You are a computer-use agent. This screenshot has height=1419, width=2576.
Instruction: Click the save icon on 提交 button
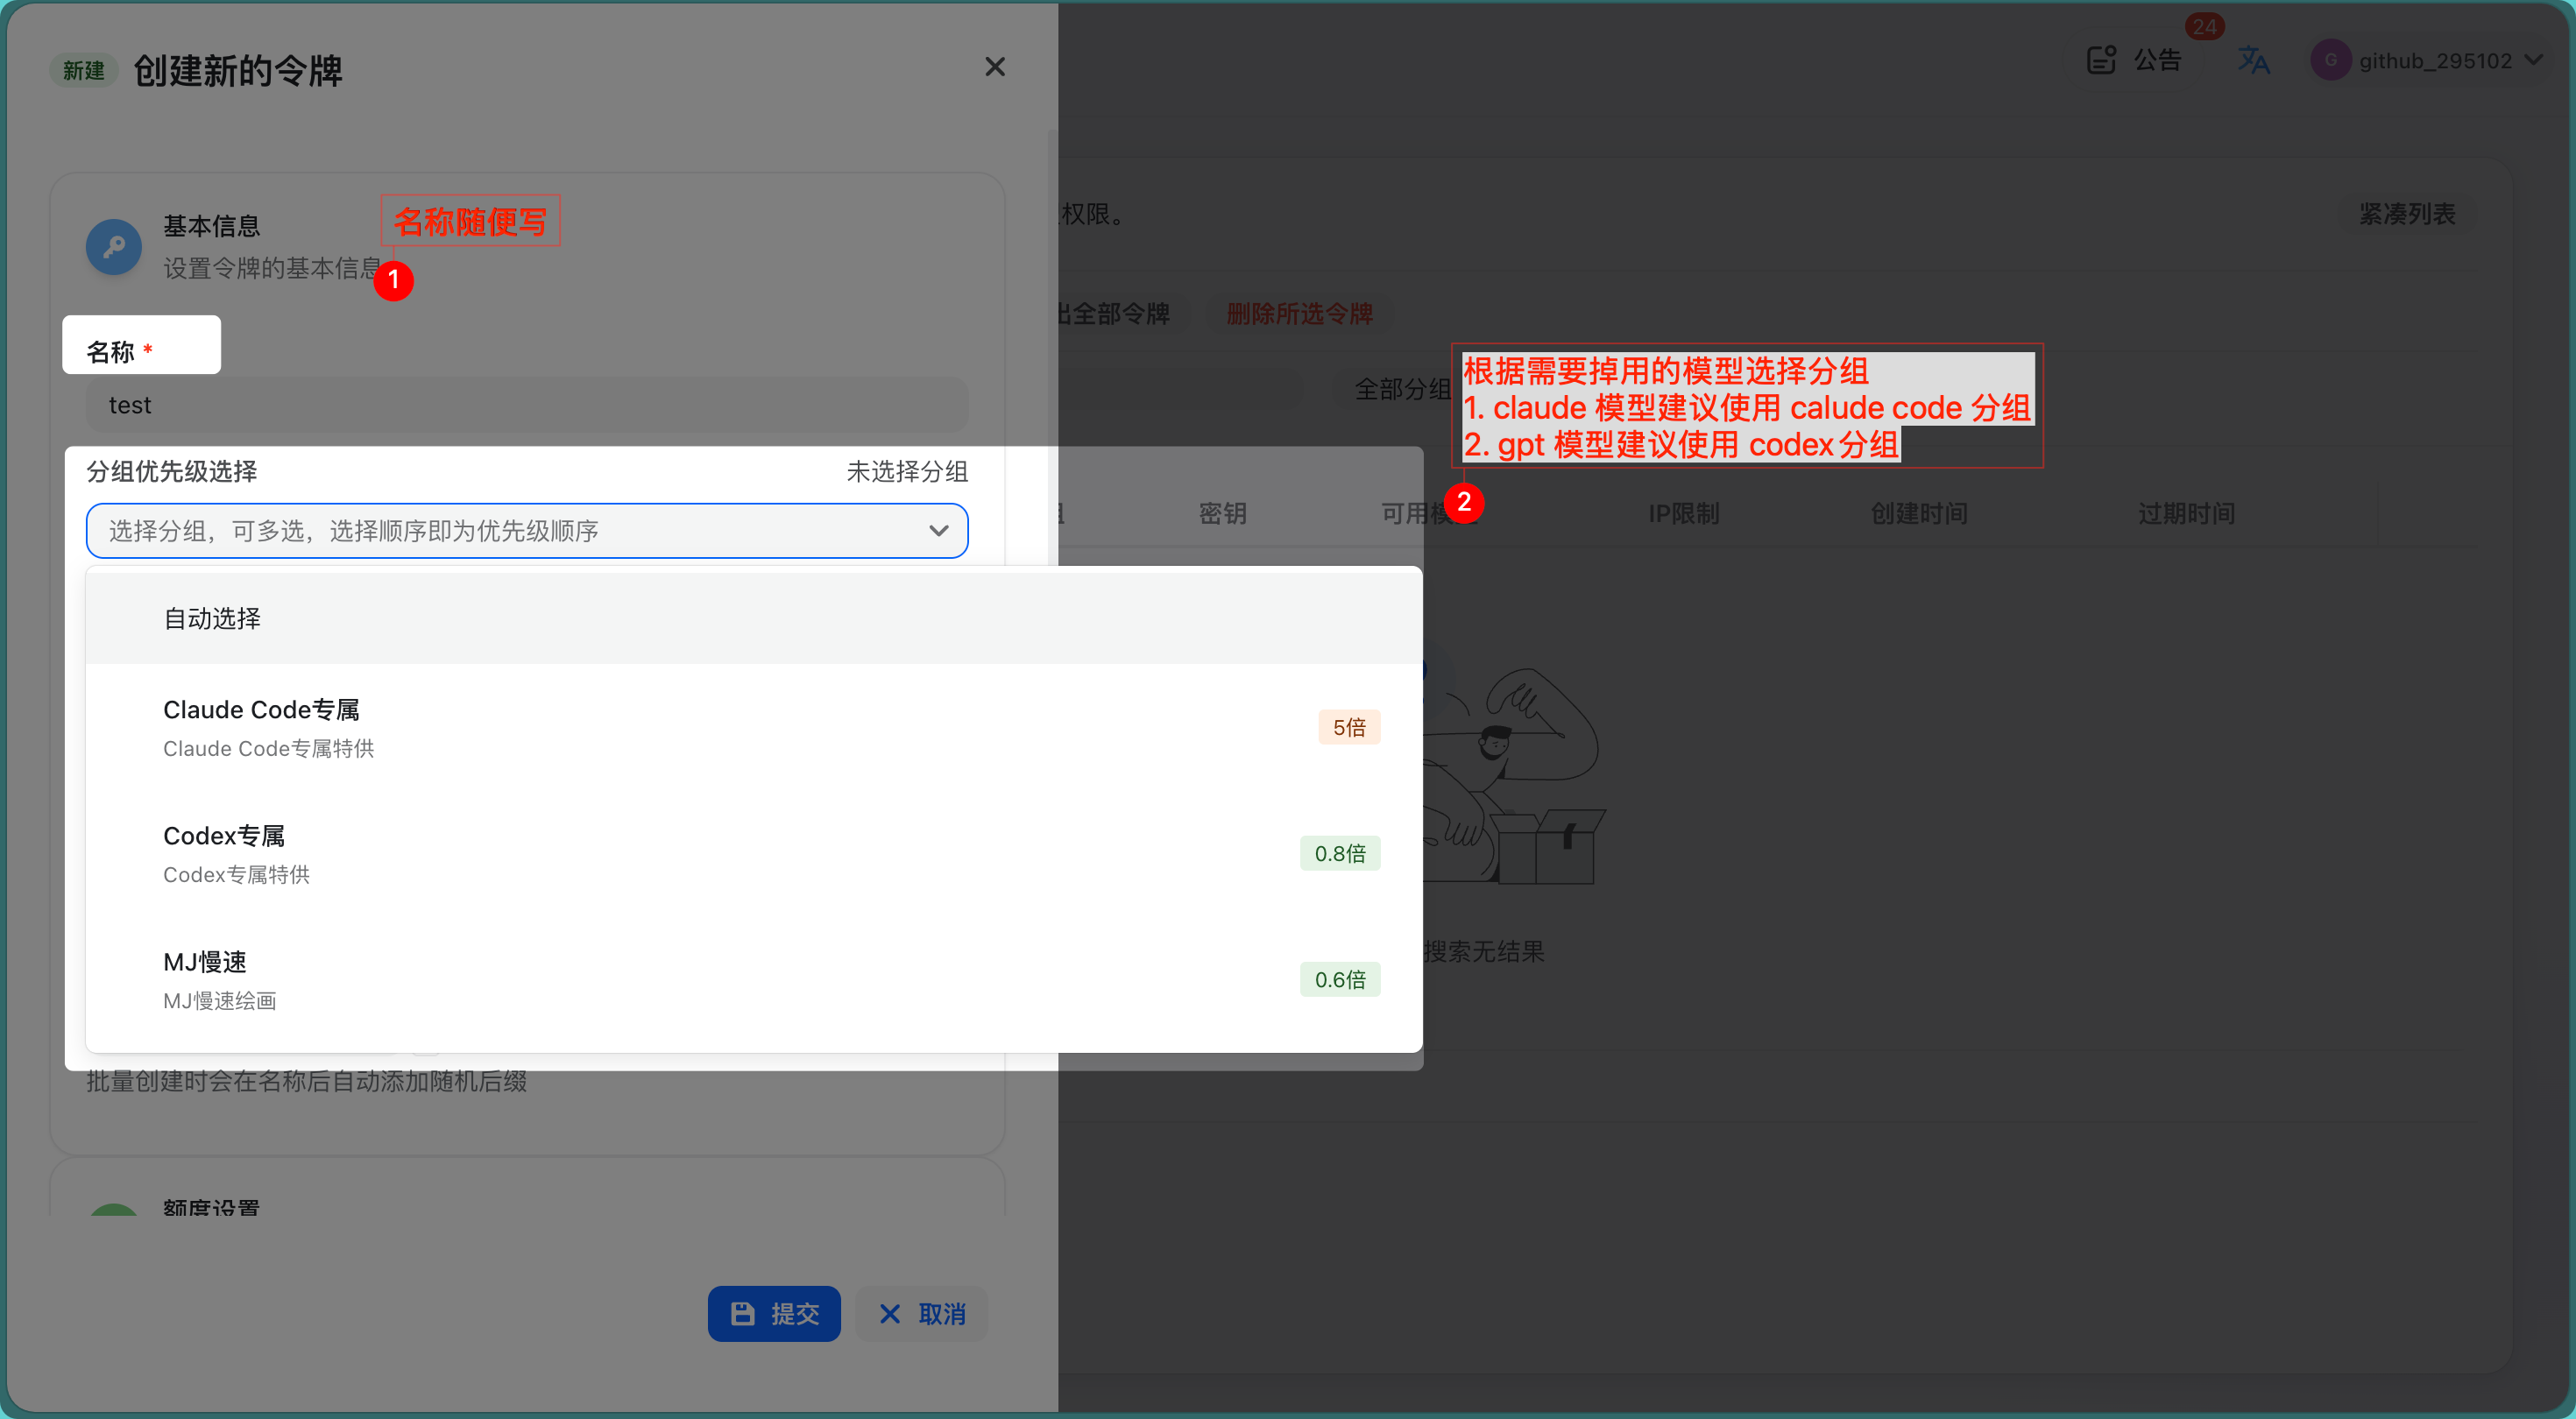pyautogui.click(x=743, y=1313)
